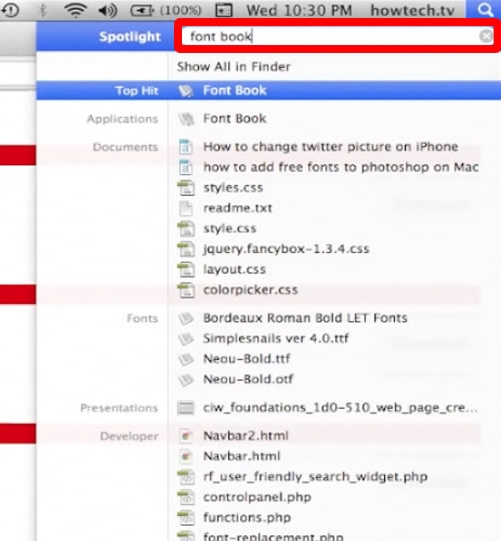This screenshot has width=501, height=541.
Task: Click the colorpicker.css file icon
Action: 186,290
